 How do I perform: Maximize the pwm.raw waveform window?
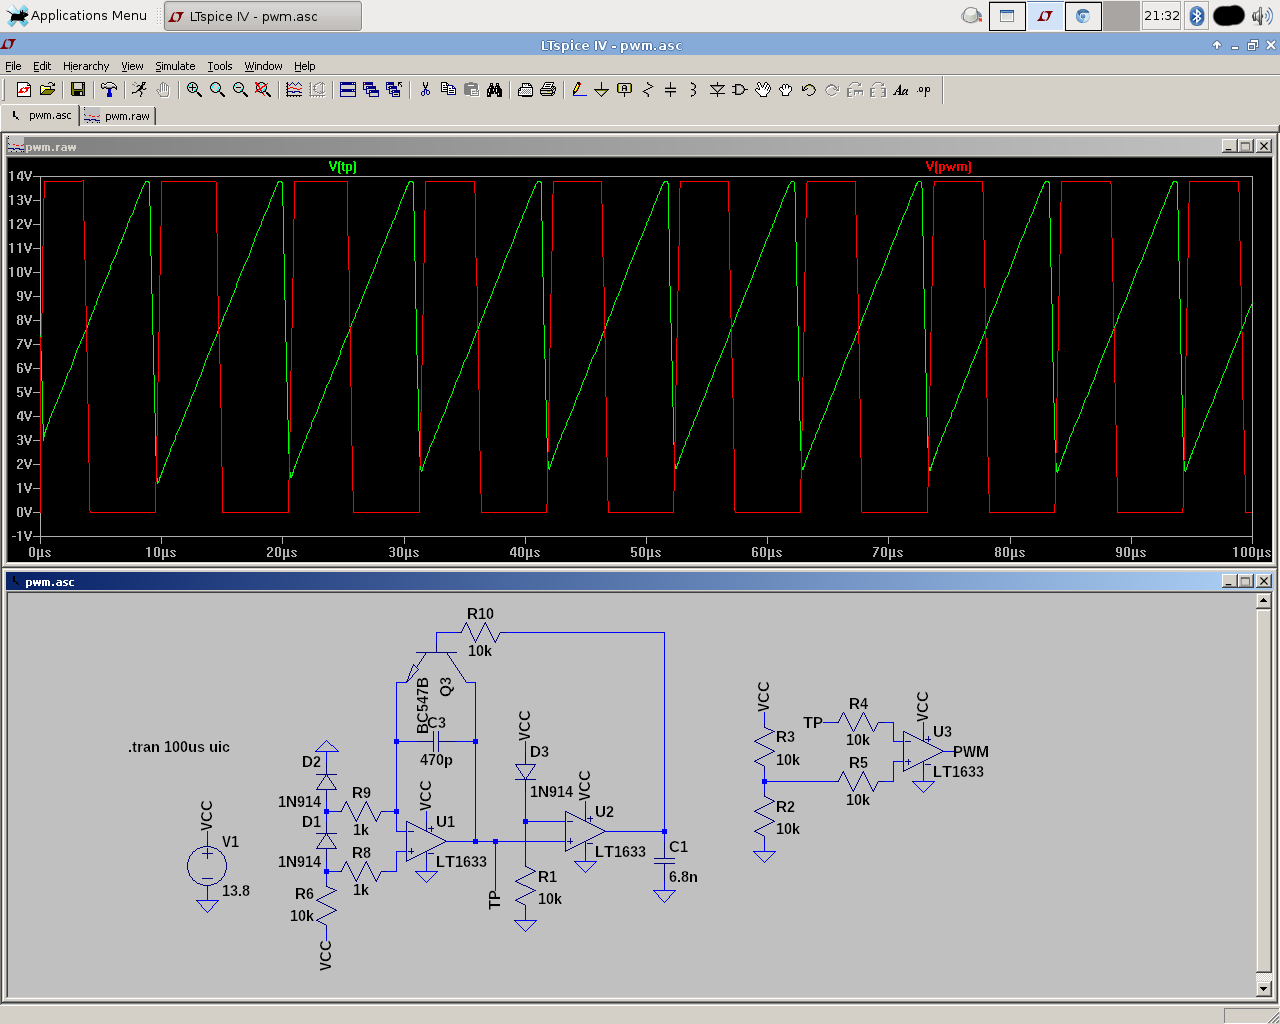point(1246,146)
